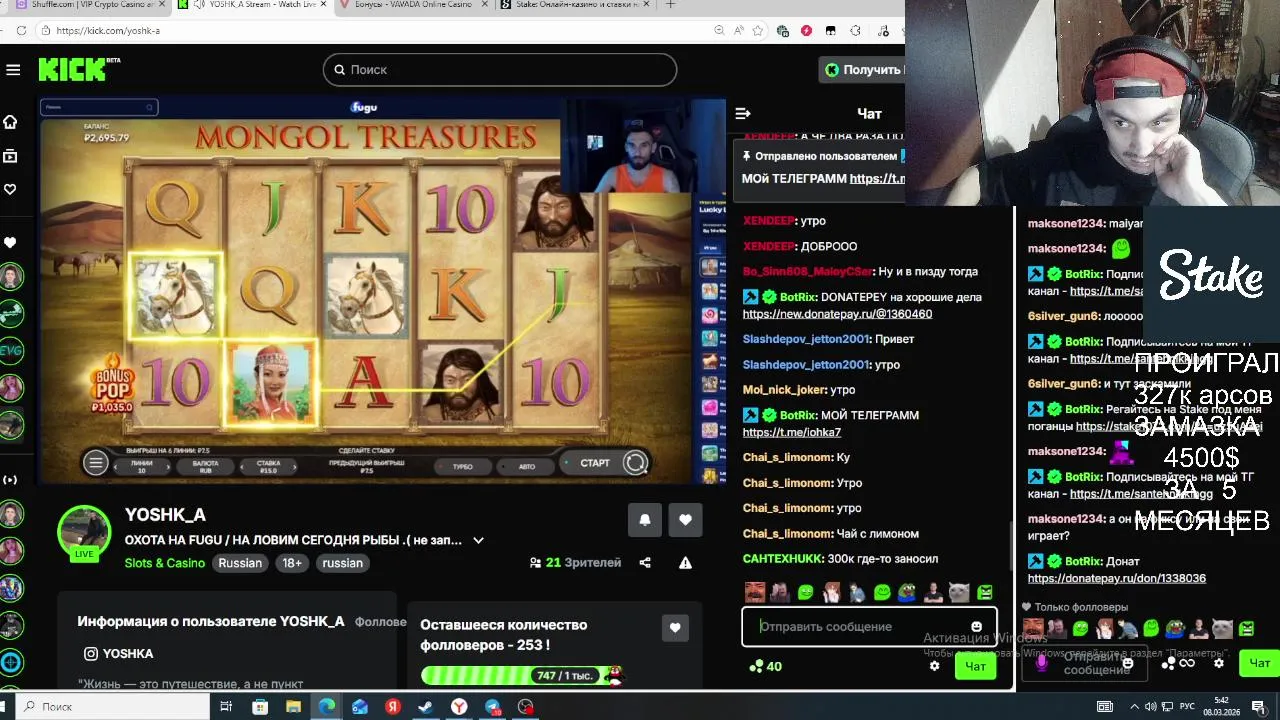Open YOSHK_A channel avatar
The image size is (1280, 720).
coord(84,532)
